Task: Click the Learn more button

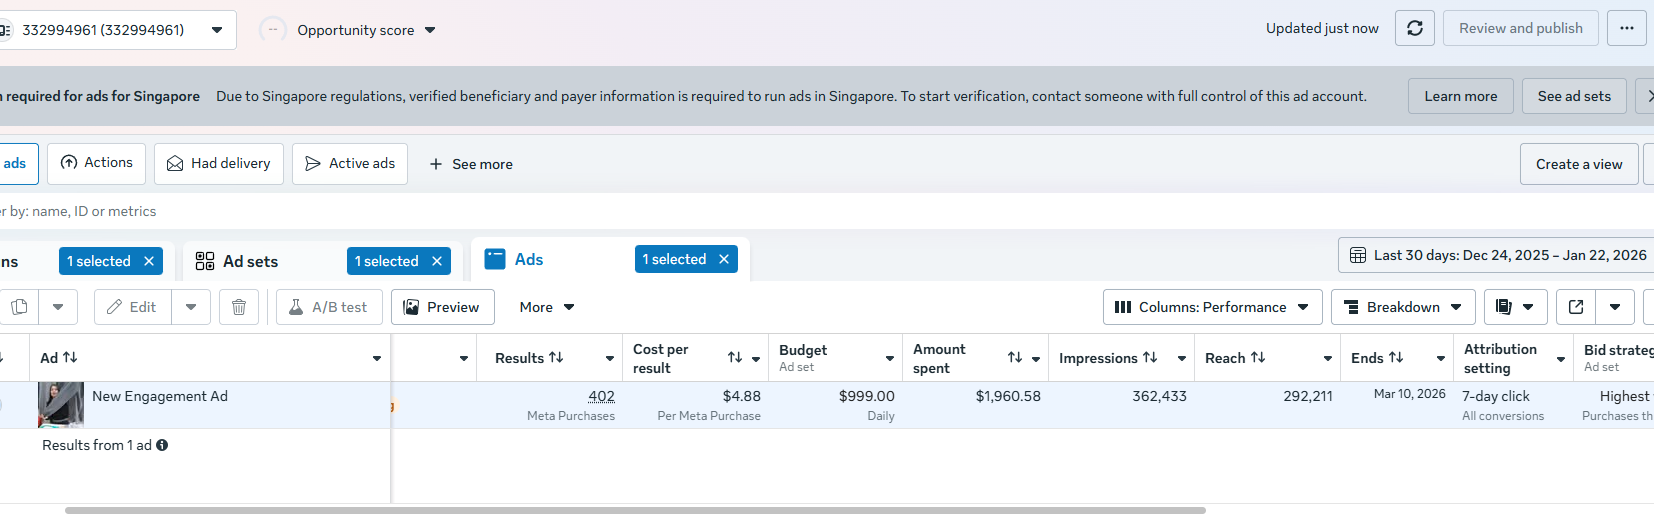Action: pos(1460,96)
